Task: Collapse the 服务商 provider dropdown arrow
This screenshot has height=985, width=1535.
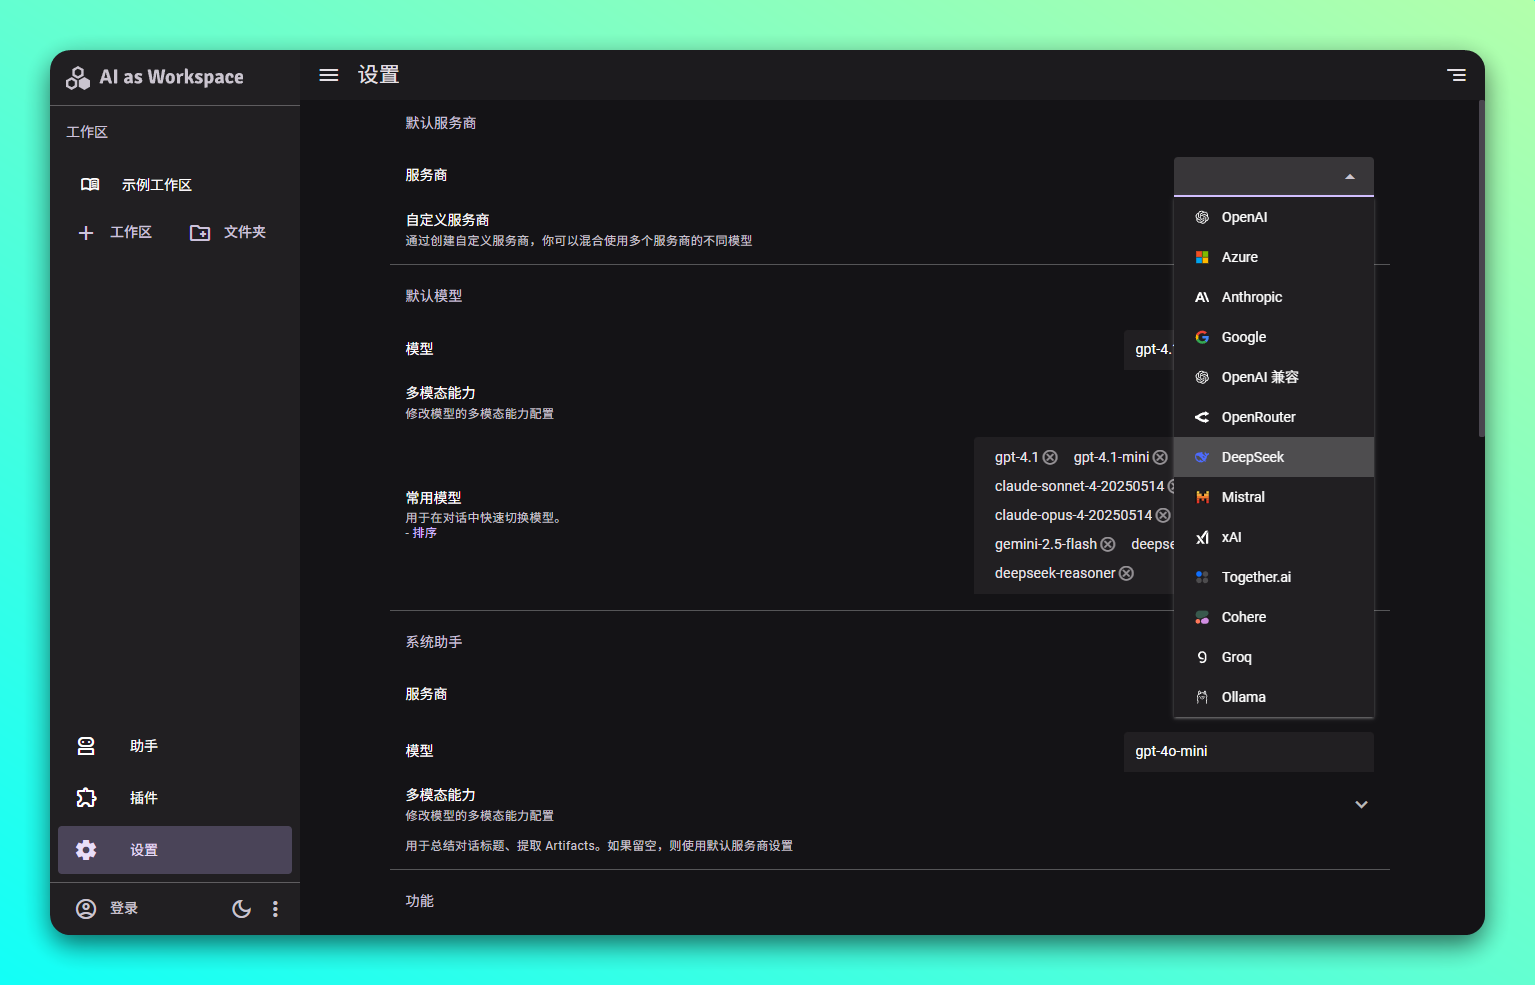Action: click(1350, 177)
